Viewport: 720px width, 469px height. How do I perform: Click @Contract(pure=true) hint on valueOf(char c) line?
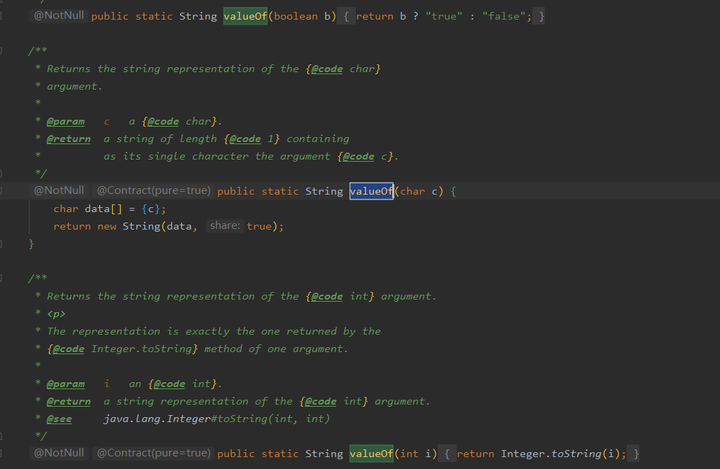[x=153, y=191]
